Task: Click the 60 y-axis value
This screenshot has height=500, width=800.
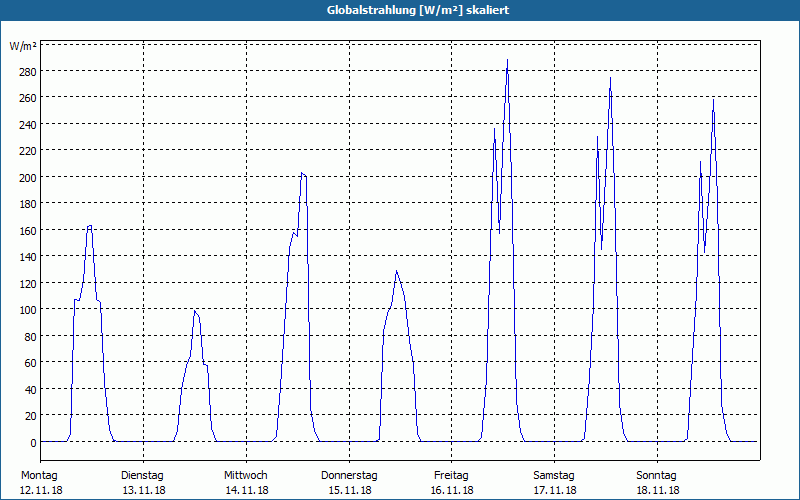Action: click(31, 363)
